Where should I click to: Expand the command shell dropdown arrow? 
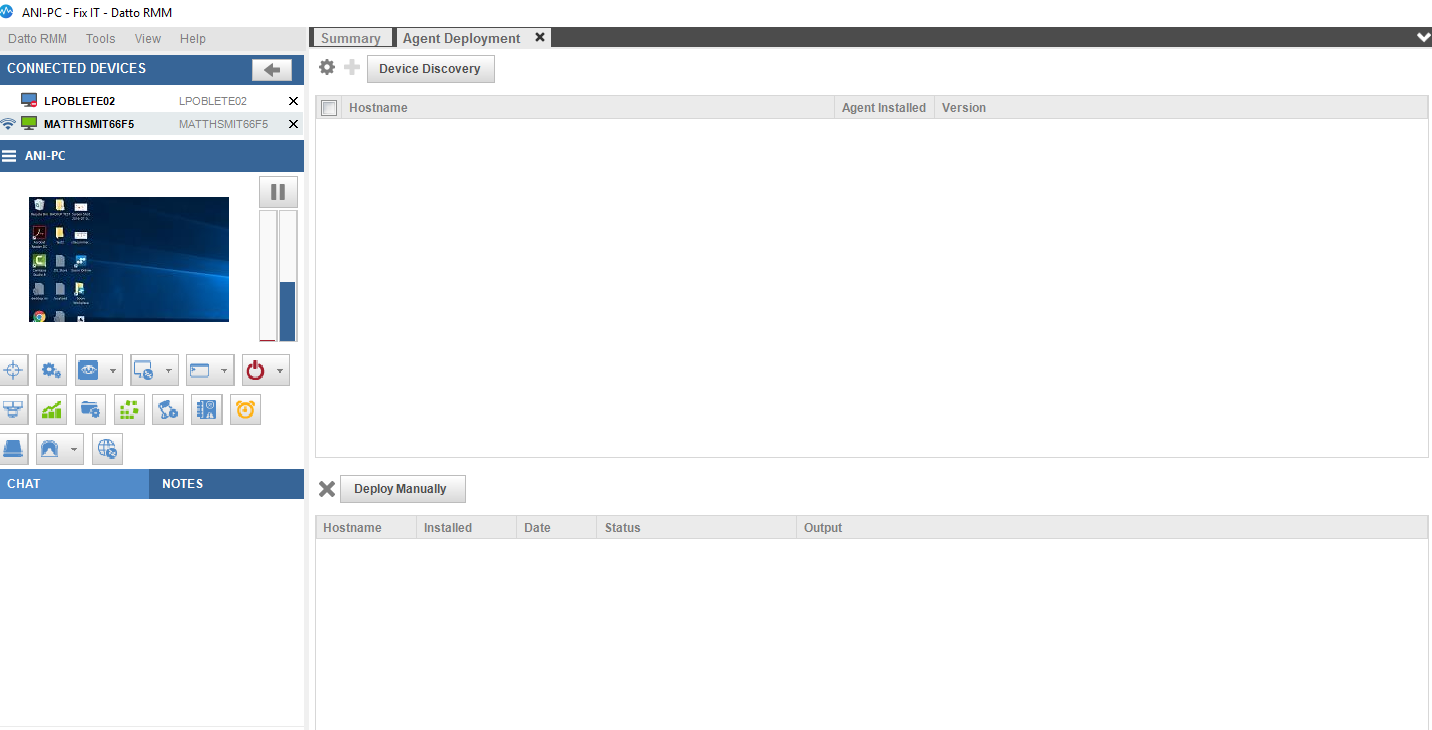224,371
